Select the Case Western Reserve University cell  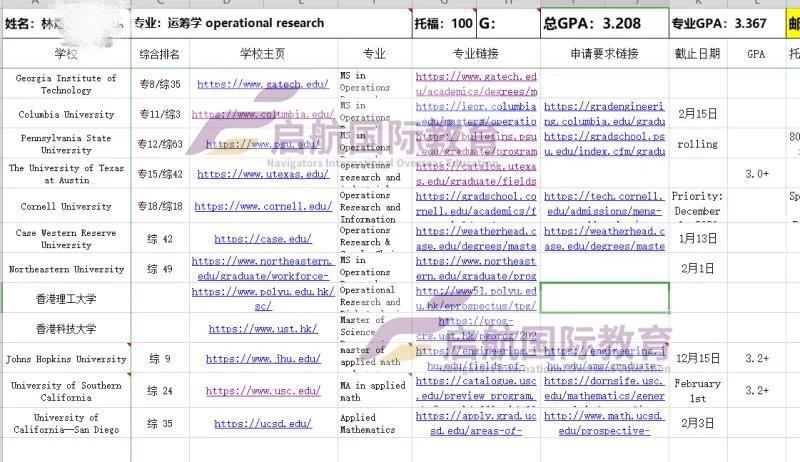66,239
